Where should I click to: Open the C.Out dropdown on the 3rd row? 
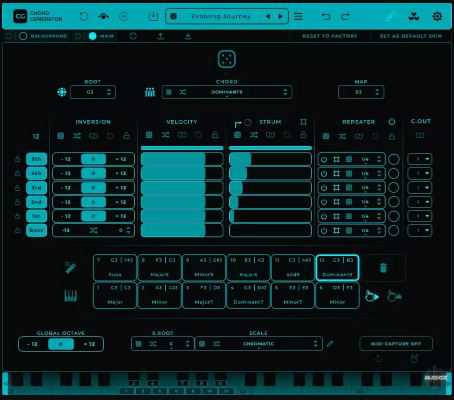420,188
